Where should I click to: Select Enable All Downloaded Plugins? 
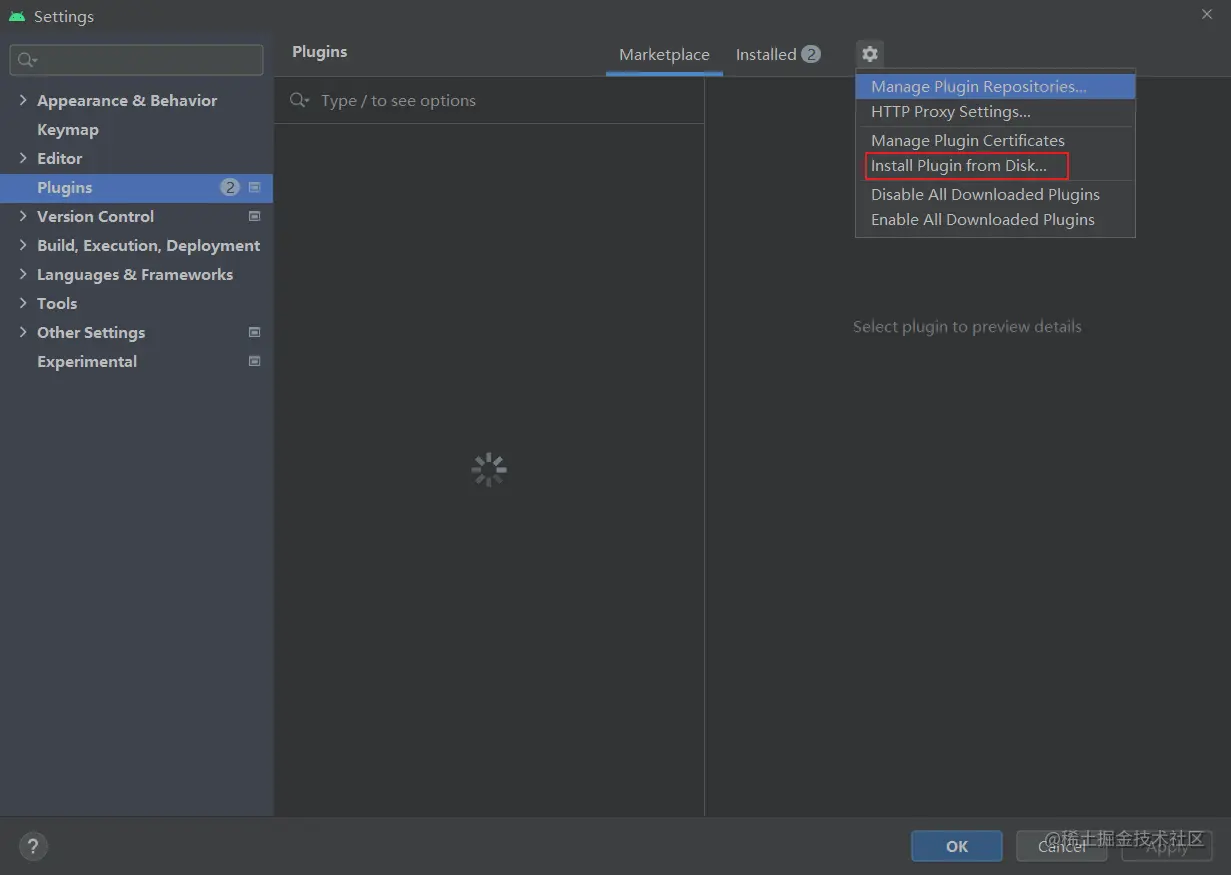point(995,220)
